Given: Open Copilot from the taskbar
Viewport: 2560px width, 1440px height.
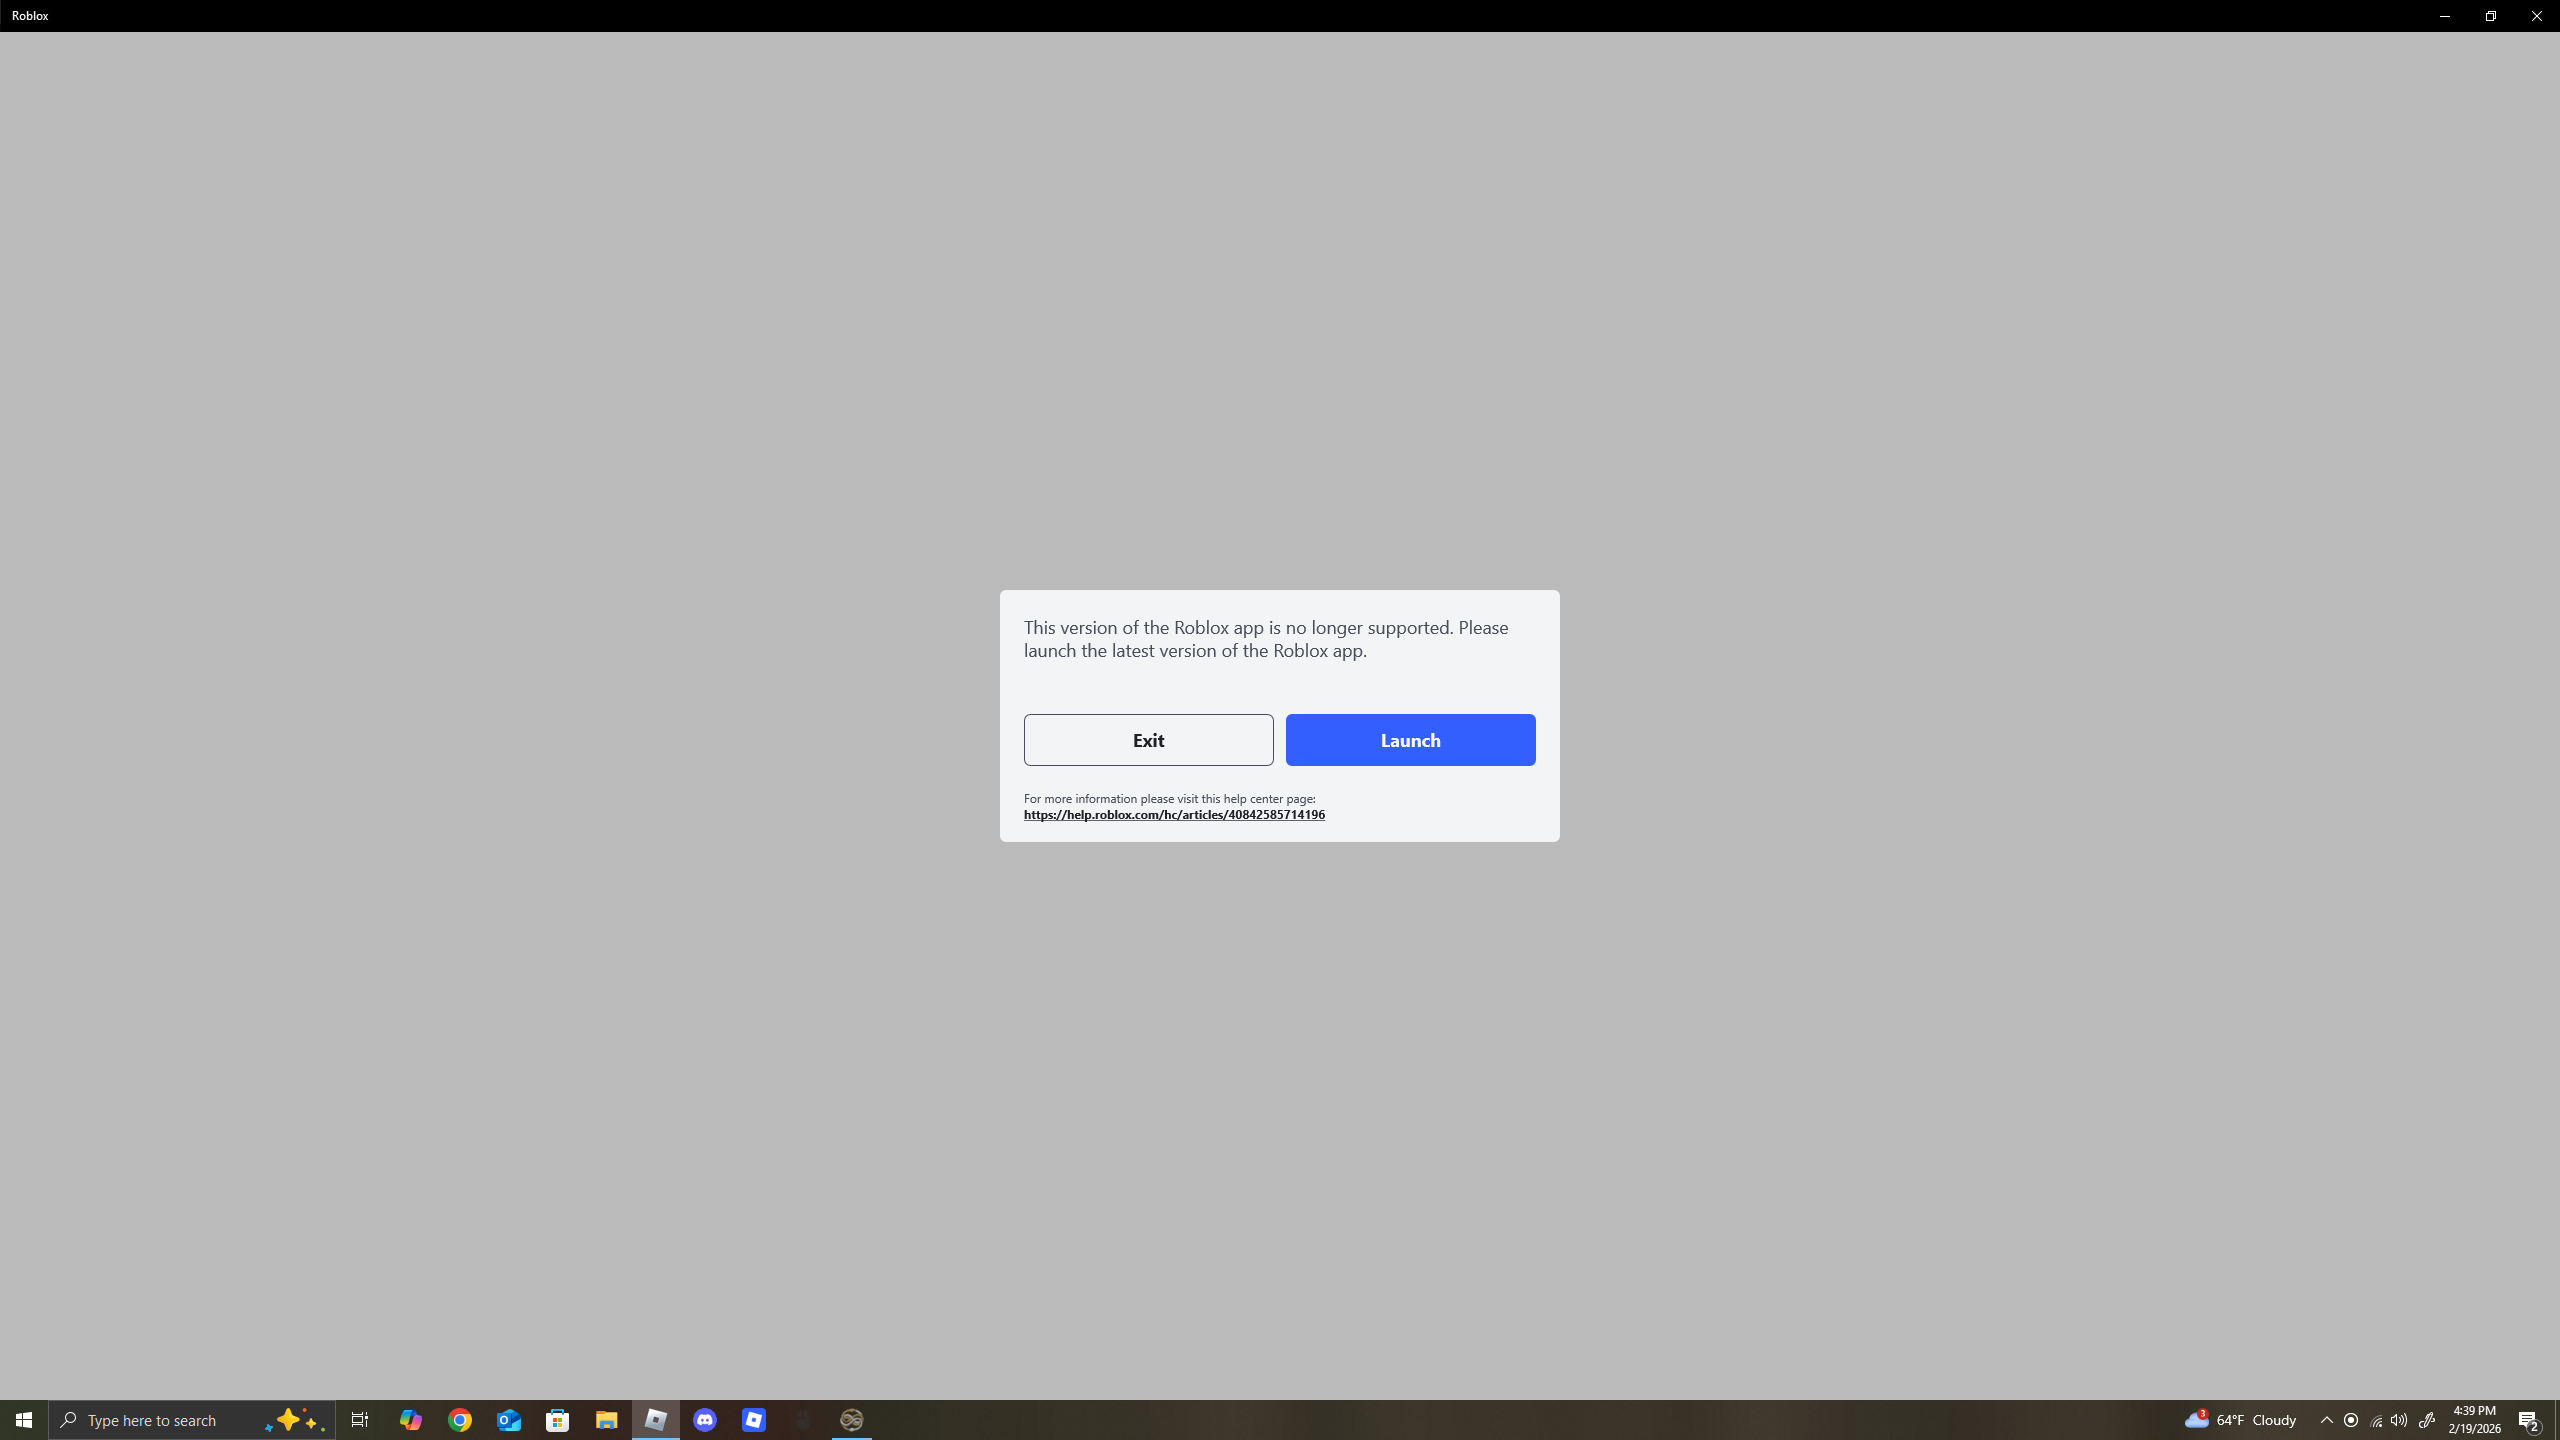Looking at the screenshot, I should click(410, 1419).
